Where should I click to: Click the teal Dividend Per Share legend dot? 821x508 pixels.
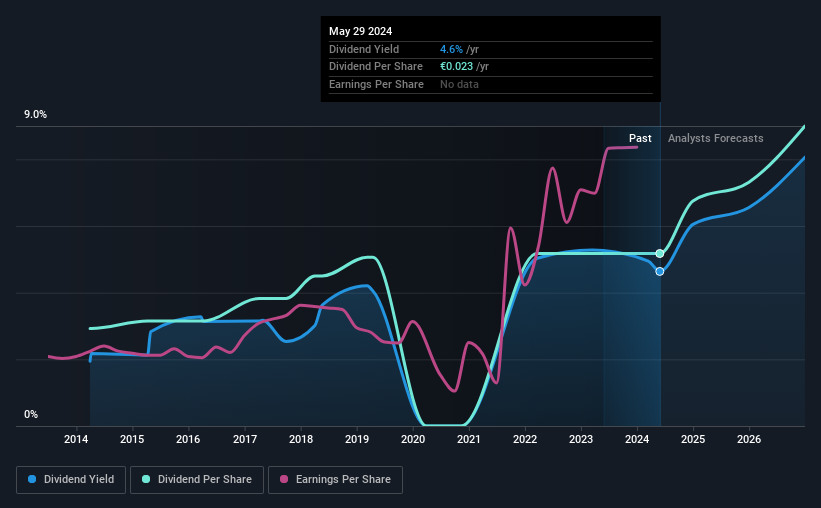(x=146, y=479)
